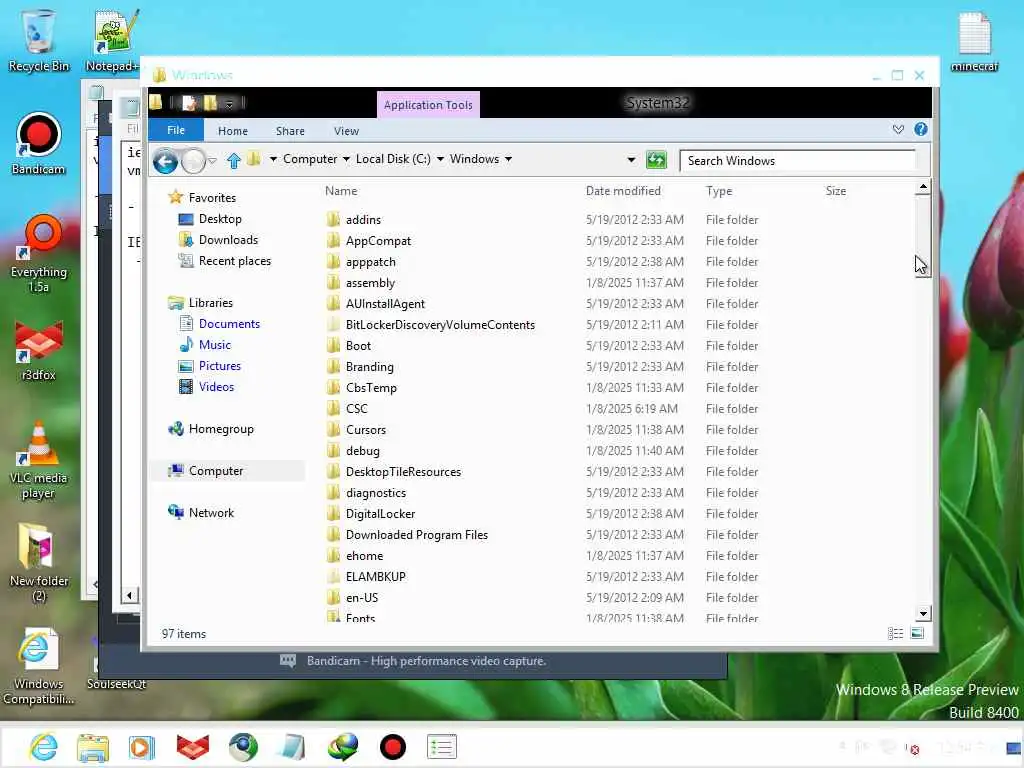Open Customize Quick Access Toolbar dropdown
The width and height of the screenshot is (1024, 768).
tap(229, 103)
